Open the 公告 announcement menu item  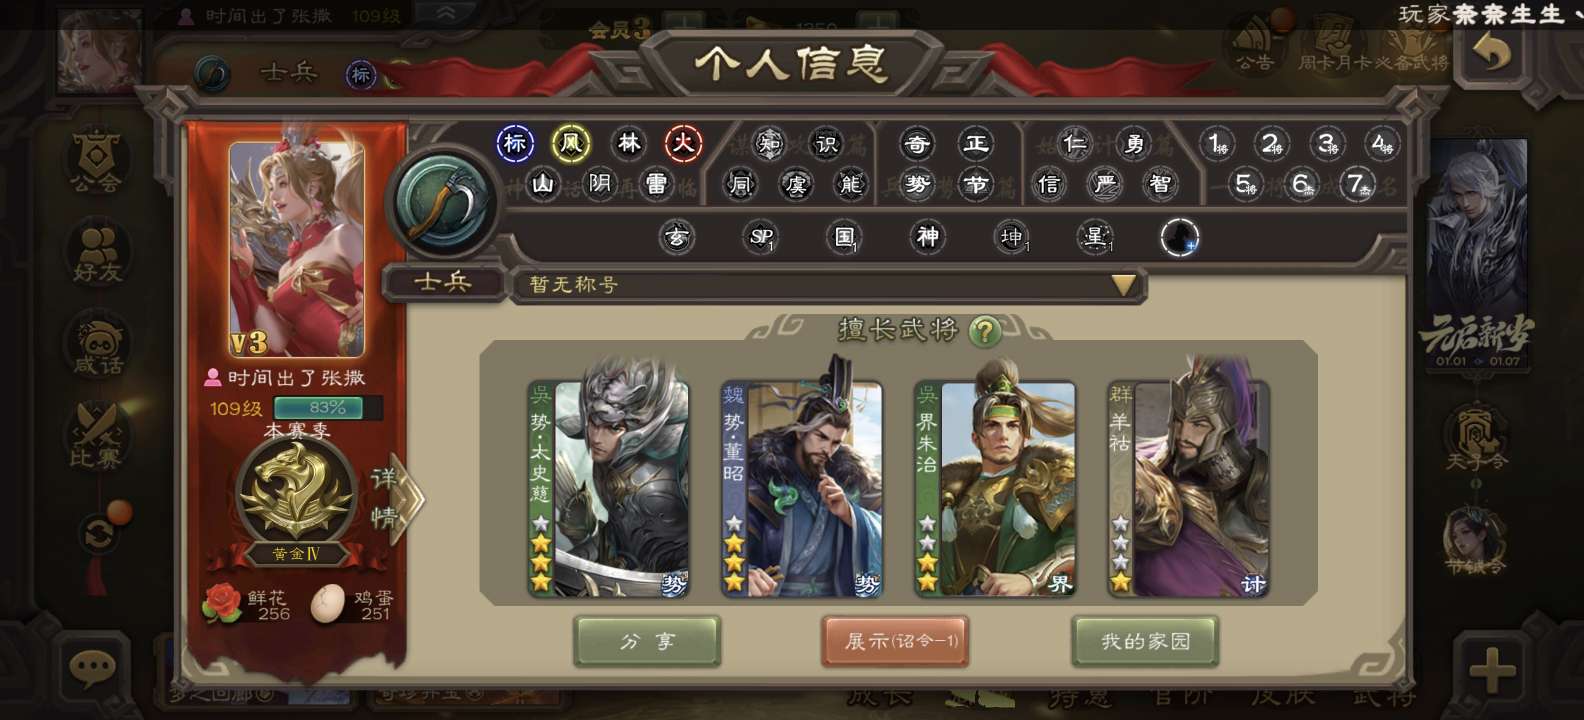click(x=1254, y=45)
